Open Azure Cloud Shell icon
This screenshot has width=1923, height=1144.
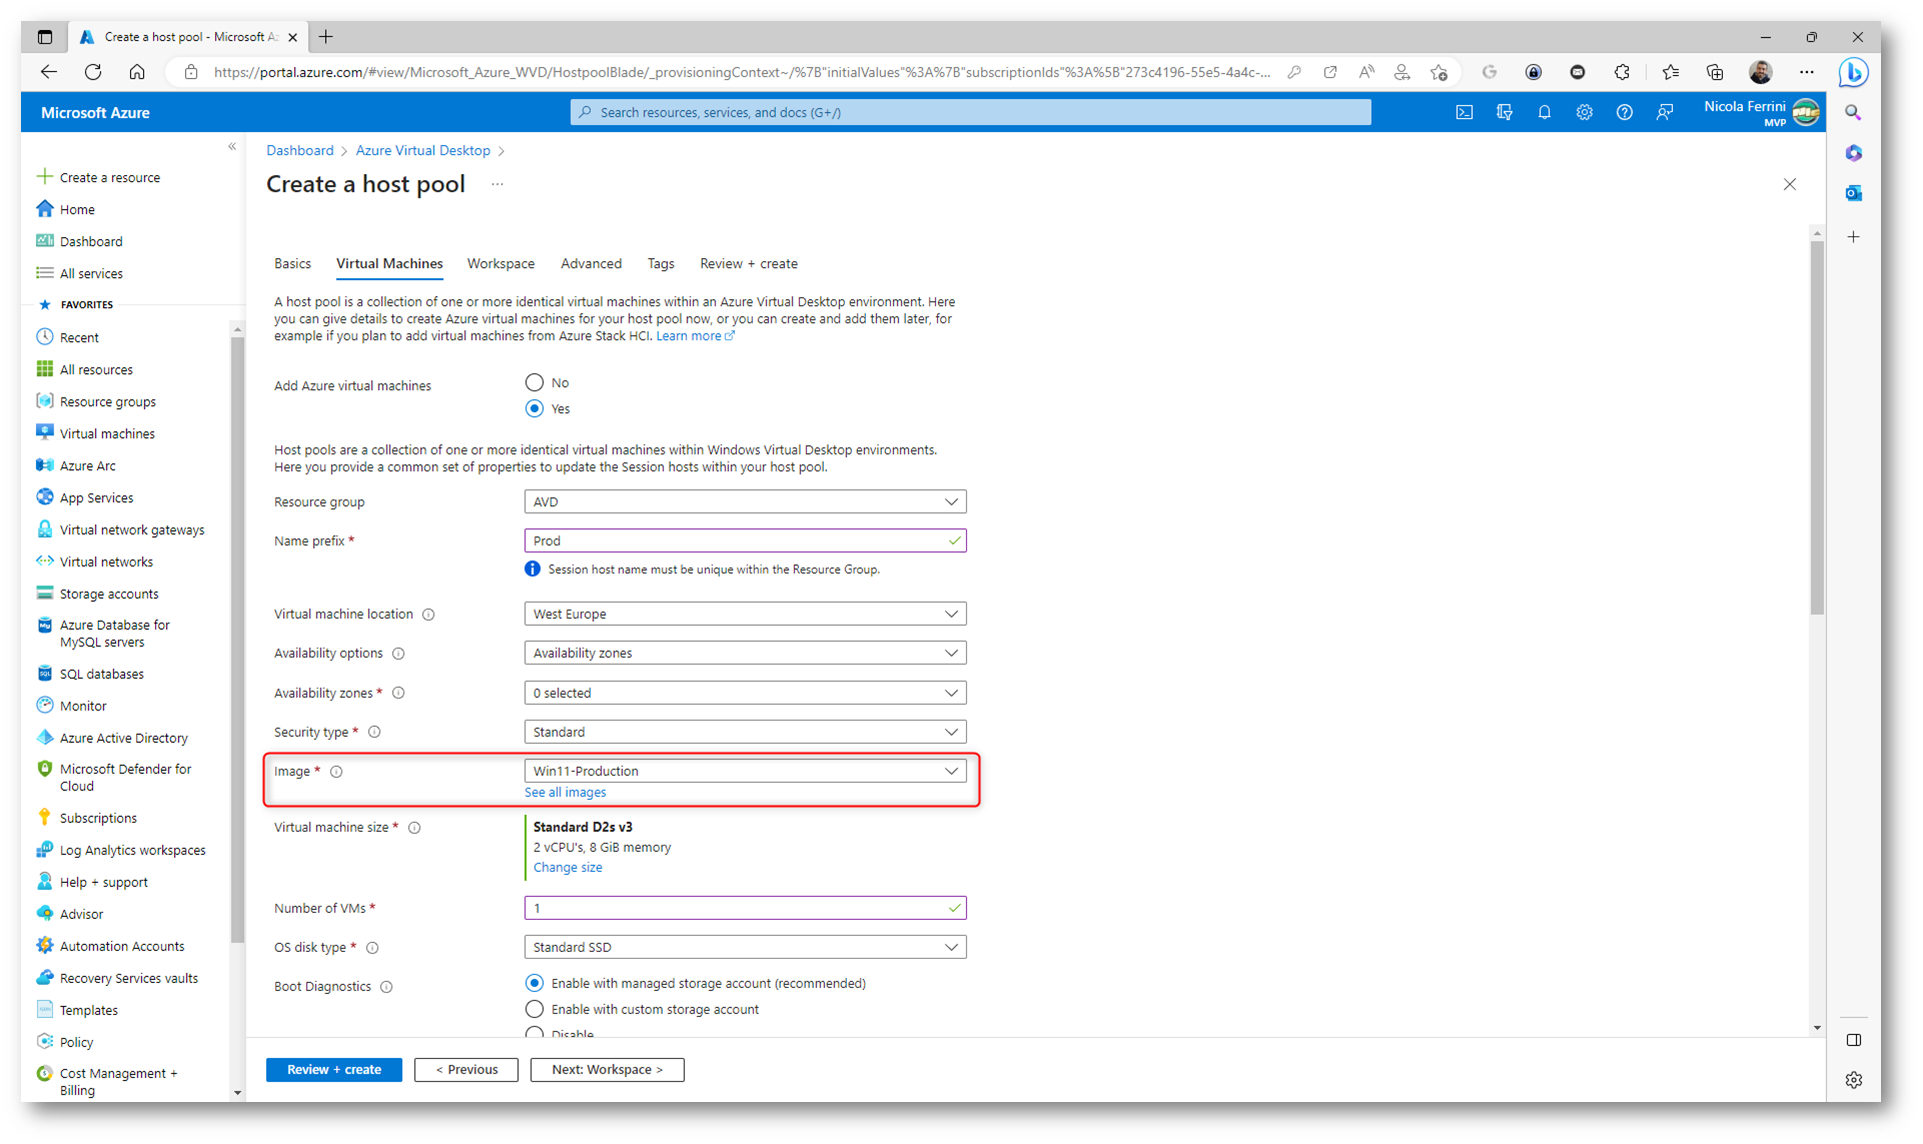click(1464, 112)
